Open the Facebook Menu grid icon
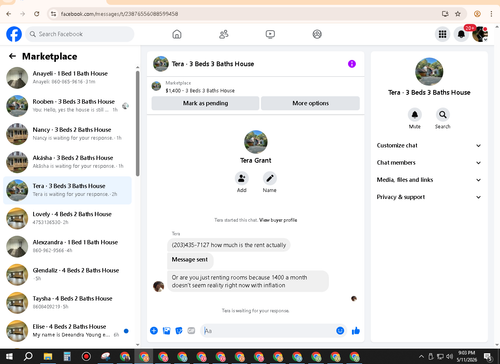This screenshot has height=364, width=500. tap(442, 34)
